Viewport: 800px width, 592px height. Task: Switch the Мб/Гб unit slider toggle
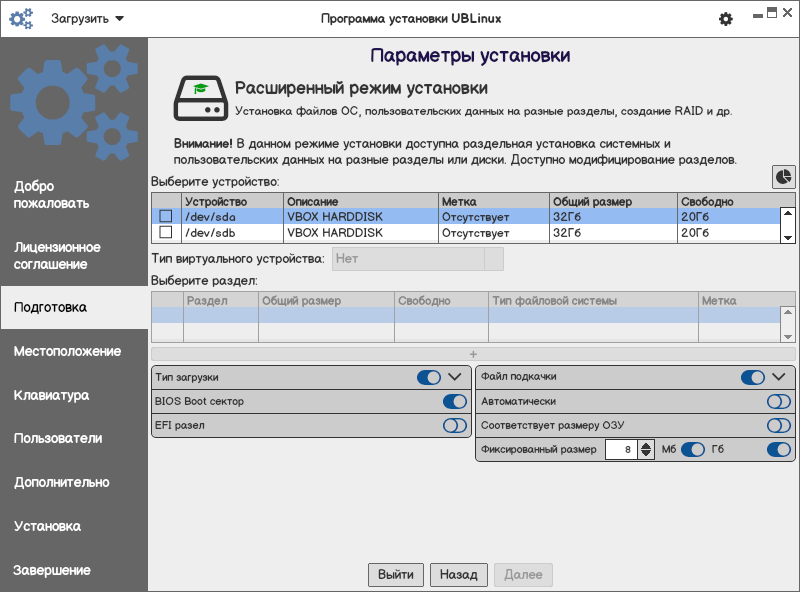pos(693,450)
